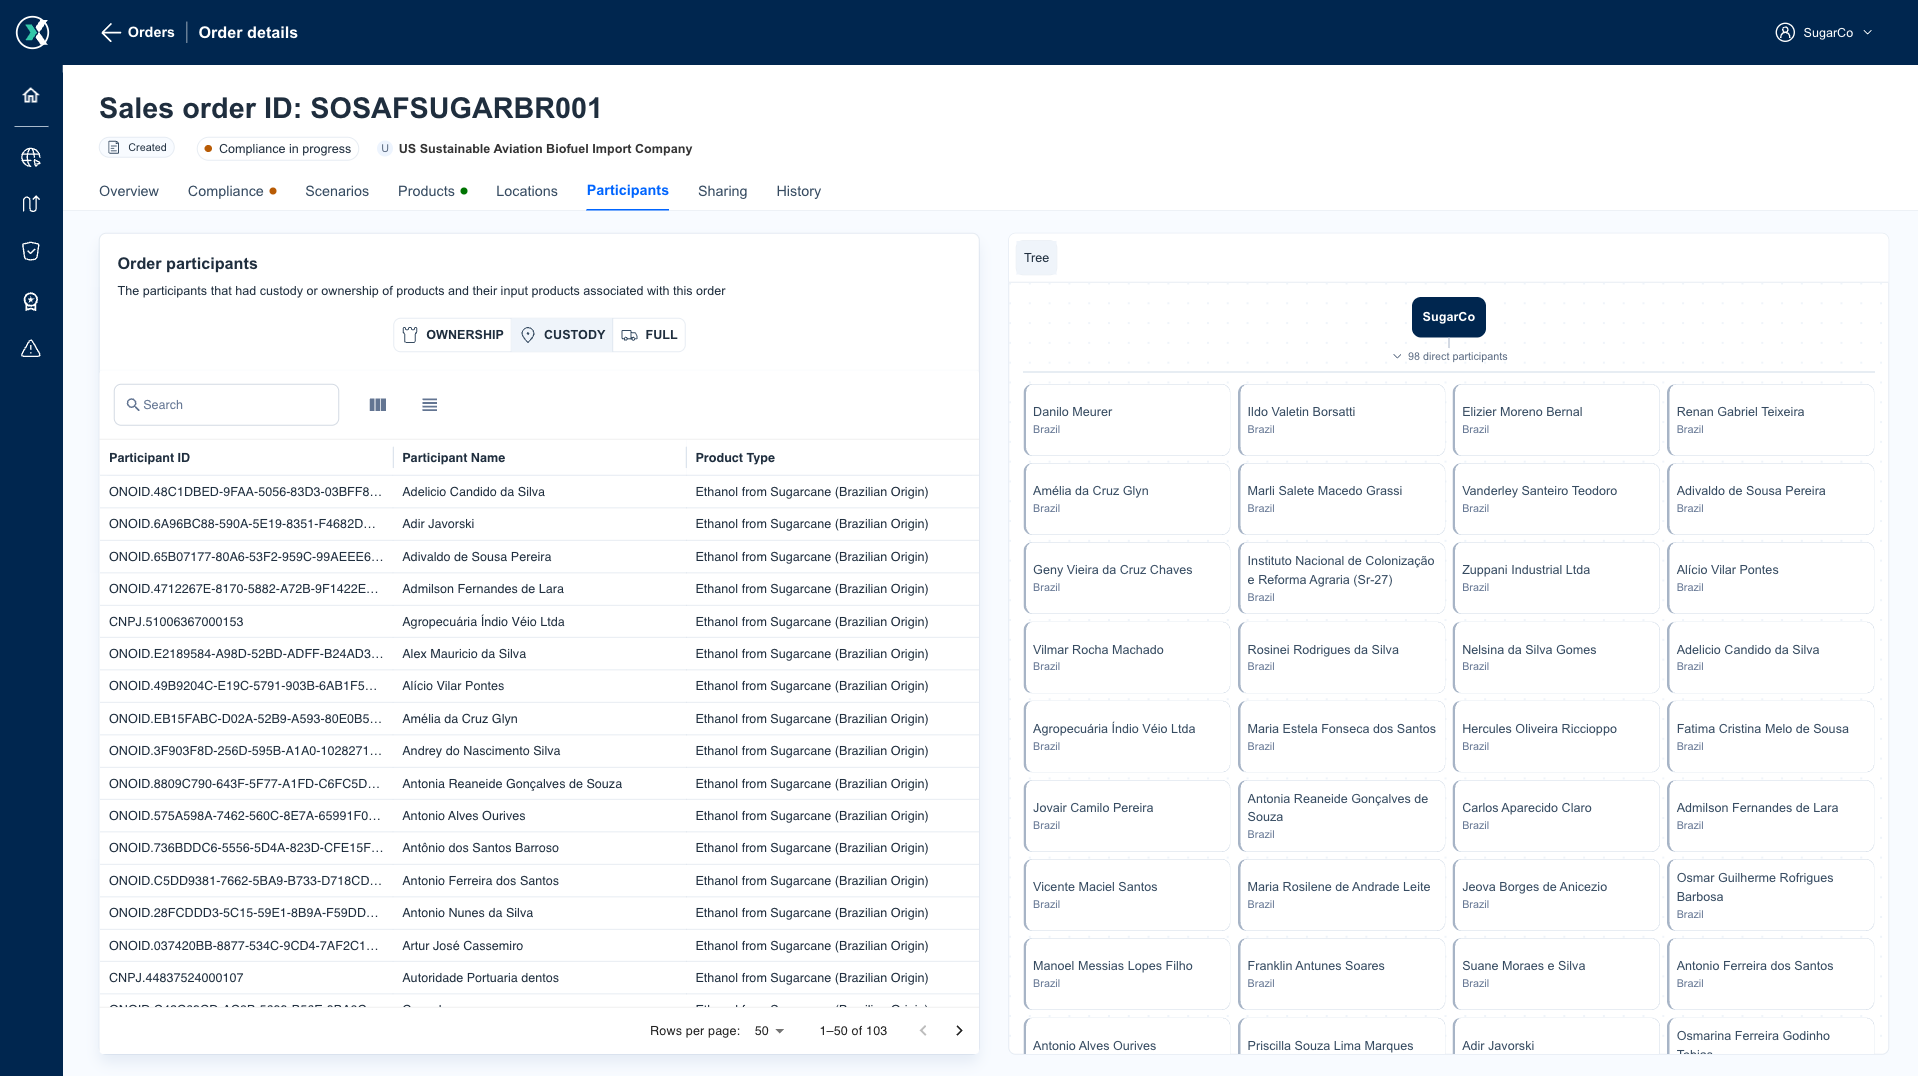
Task: Select the Alex Mauricio da Silva row
Action: point(539,654)
